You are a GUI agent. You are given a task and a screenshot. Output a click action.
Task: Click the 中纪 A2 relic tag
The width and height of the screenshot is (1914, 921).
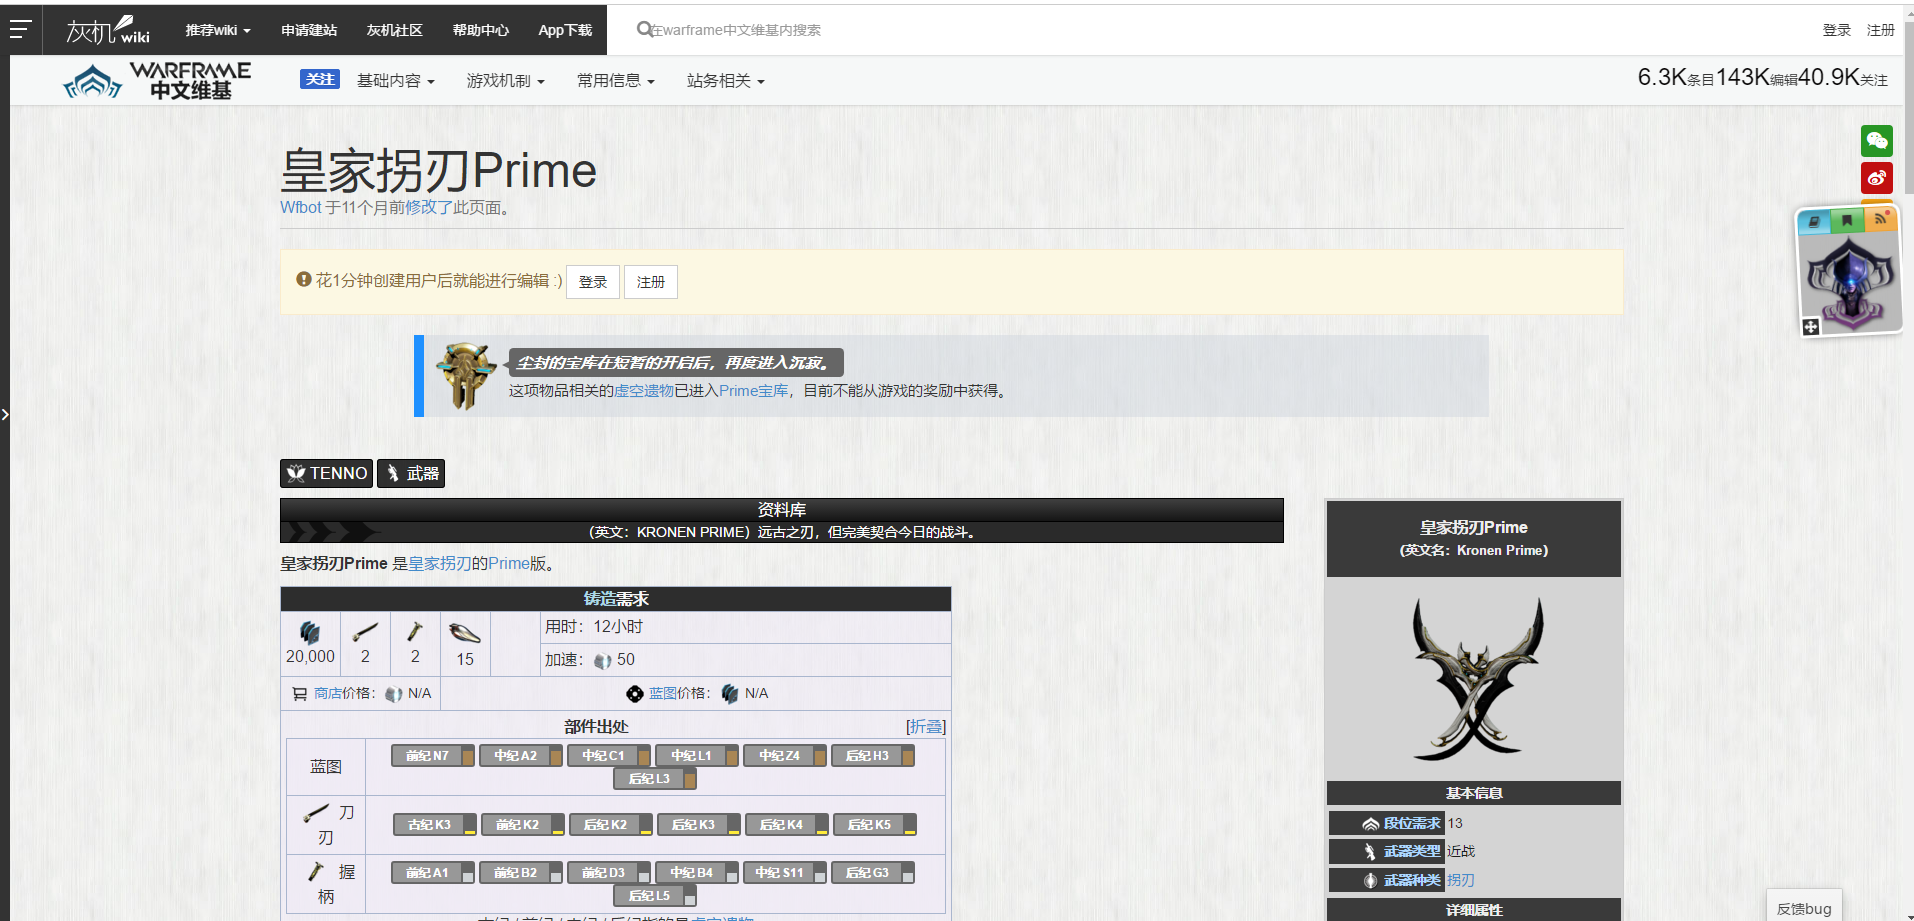(x=521, y=756)
